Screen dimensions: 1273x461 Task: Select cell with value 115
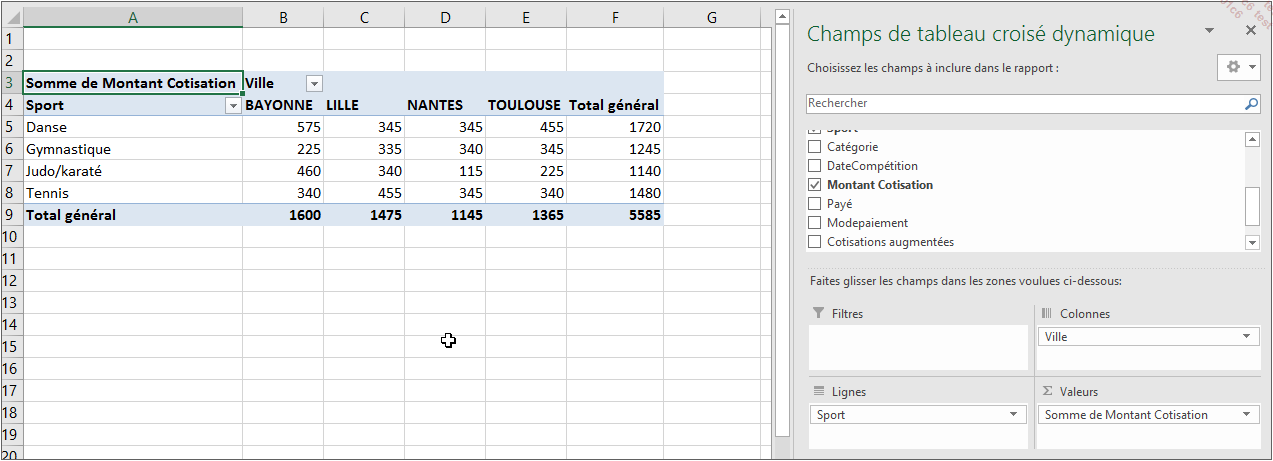click(445, 171)
